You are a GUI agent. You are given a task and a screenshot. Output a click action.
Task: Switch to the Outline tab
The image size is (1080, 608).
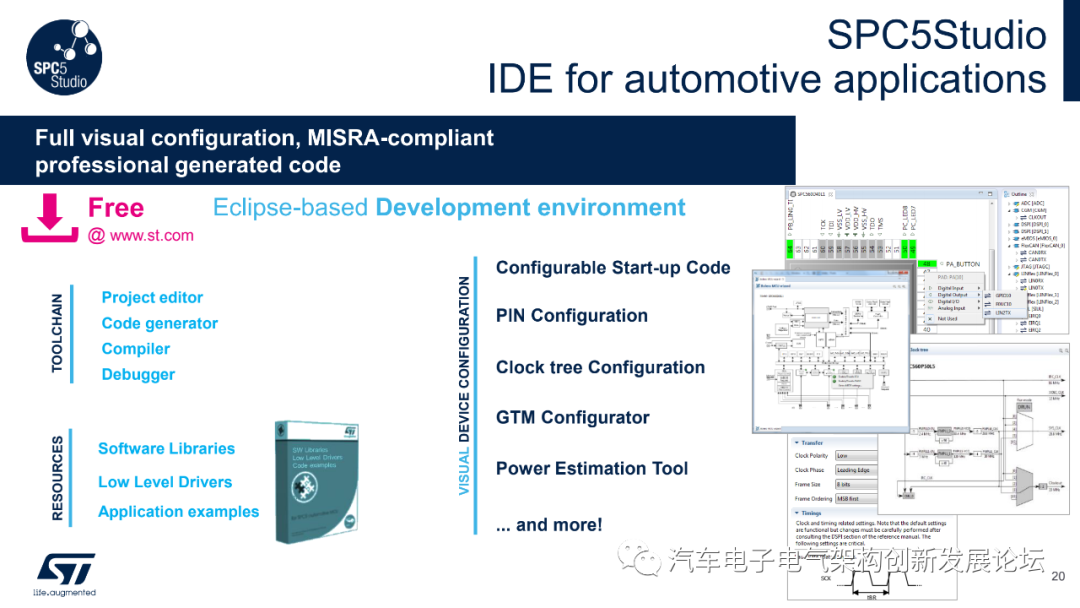(1019, 194)
